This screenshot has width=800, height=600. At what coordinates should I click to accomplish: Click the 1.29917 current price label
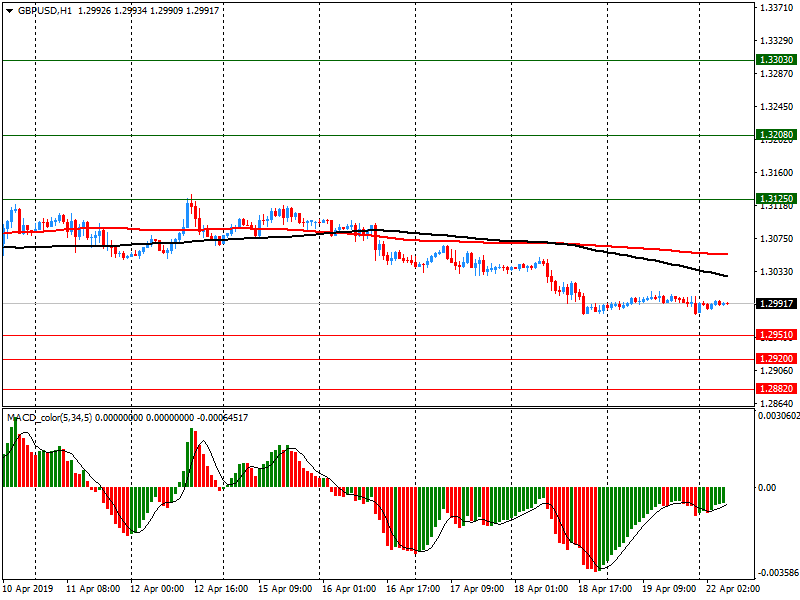pyautogui.click(x=776, y=304)
